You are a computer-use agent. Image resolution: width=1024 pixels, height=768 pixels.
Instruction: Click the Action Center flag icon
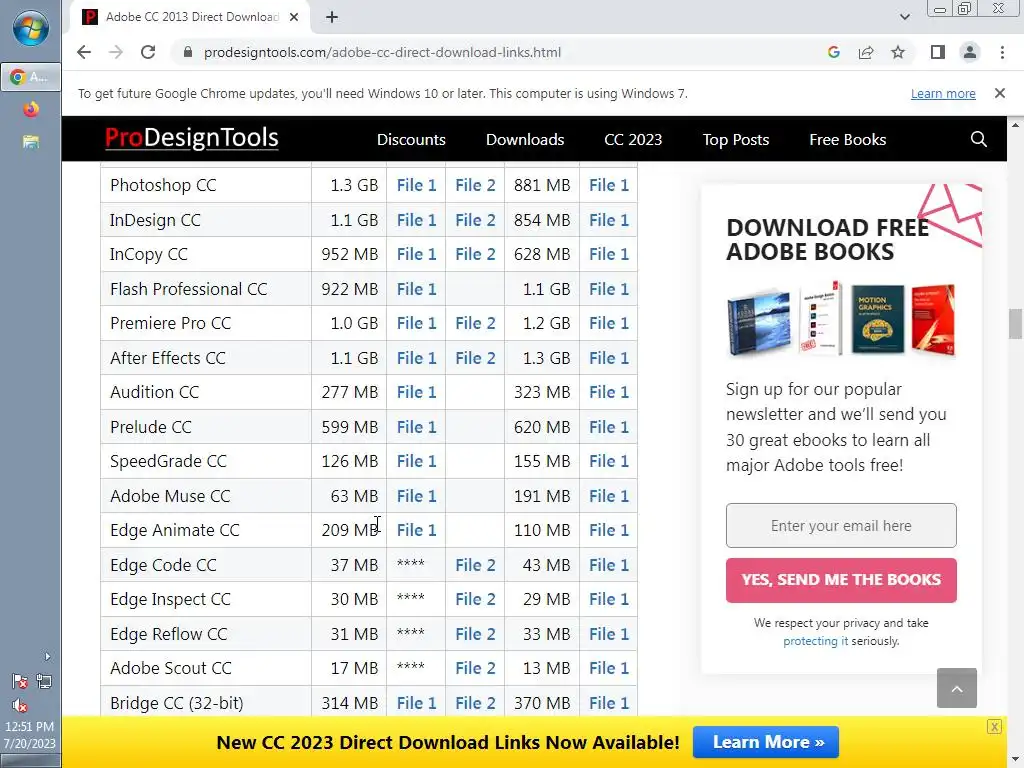point(20,682)
